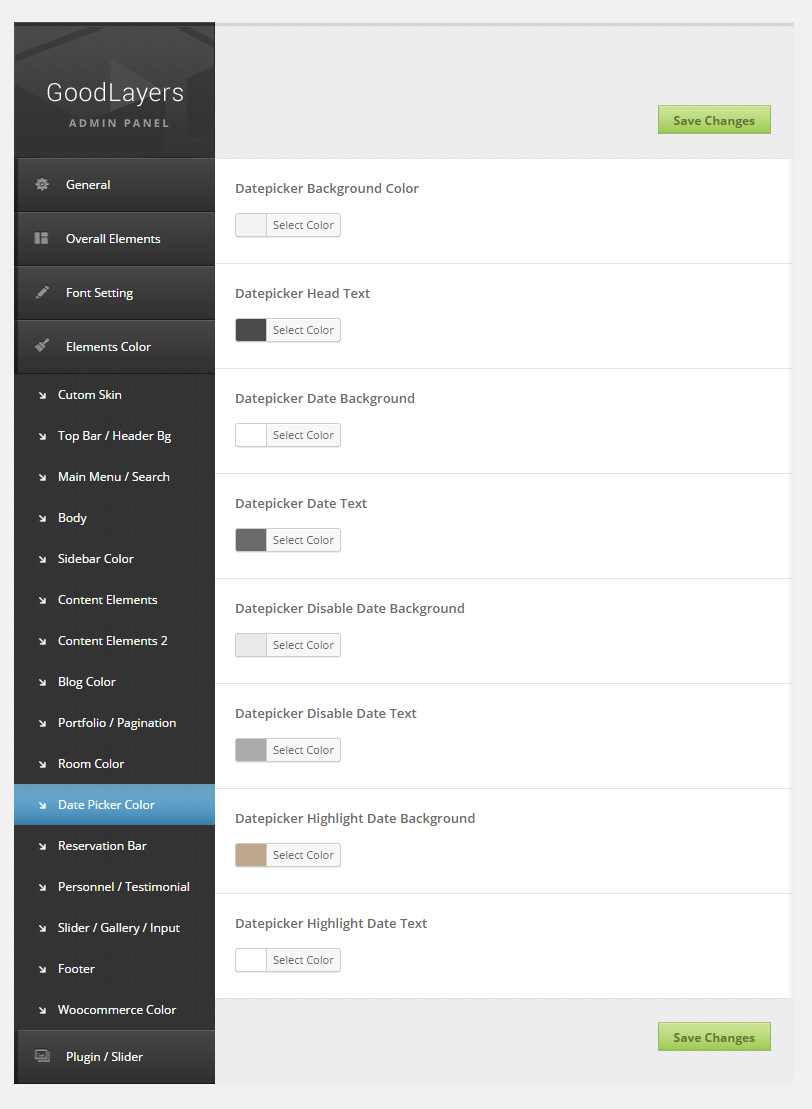Screen dimensions: 812x1109
Task: Click the arrow icon beside Room Color
Action: (42, 765)
